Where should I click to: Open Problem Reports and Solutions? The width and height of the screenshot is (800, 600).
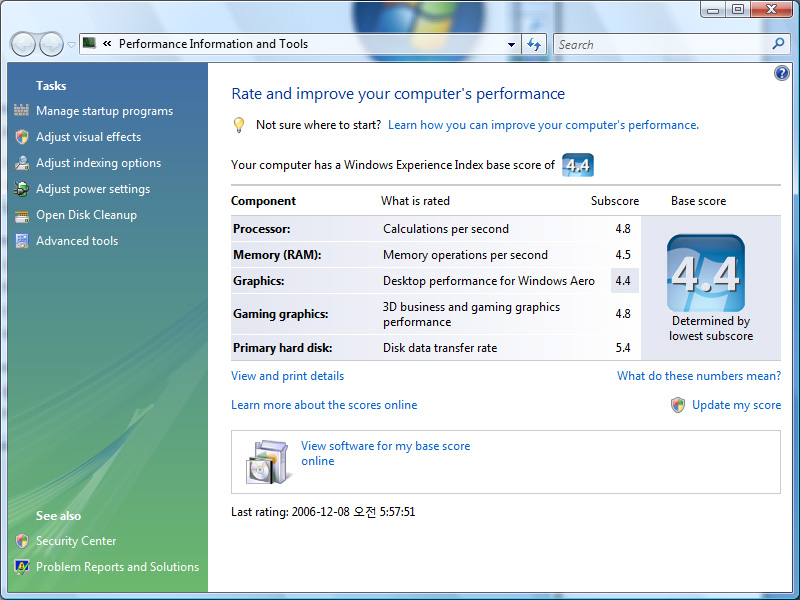click(117, 567)
